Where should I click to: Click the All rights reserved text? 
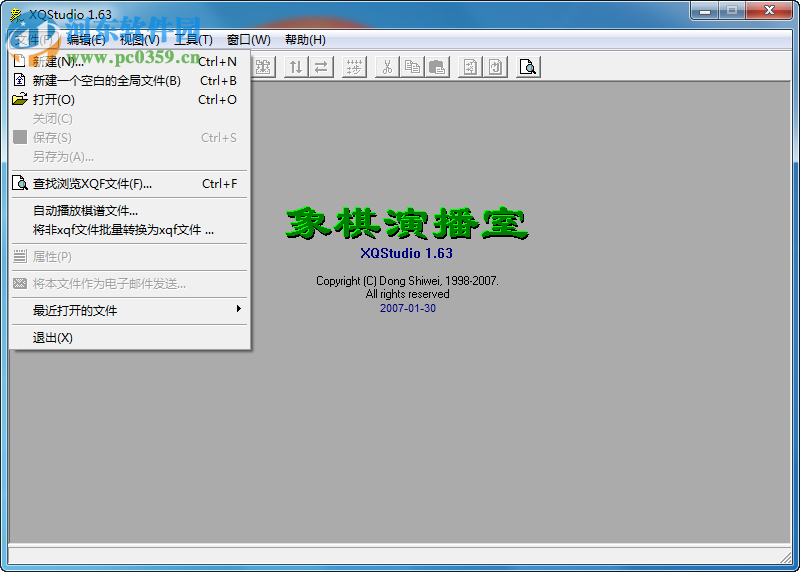[x=407, y=294]
